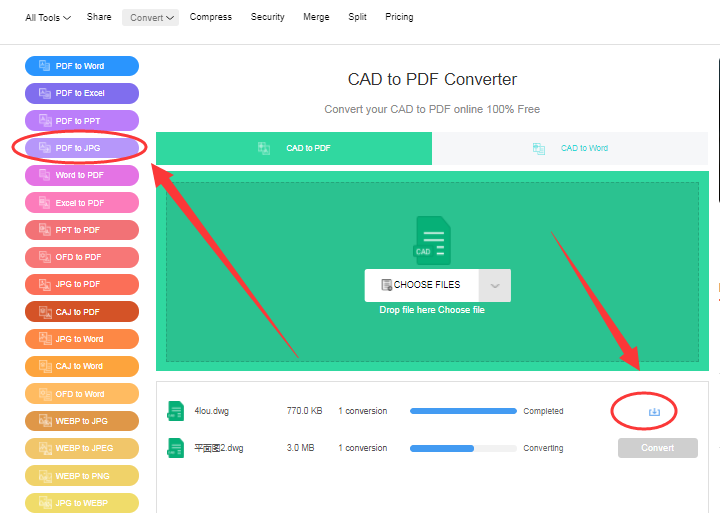This screenshot has height=513, width=720.
Task: Click the Convert button for 平面图2.dwg
Action: [x=658, y=448]
